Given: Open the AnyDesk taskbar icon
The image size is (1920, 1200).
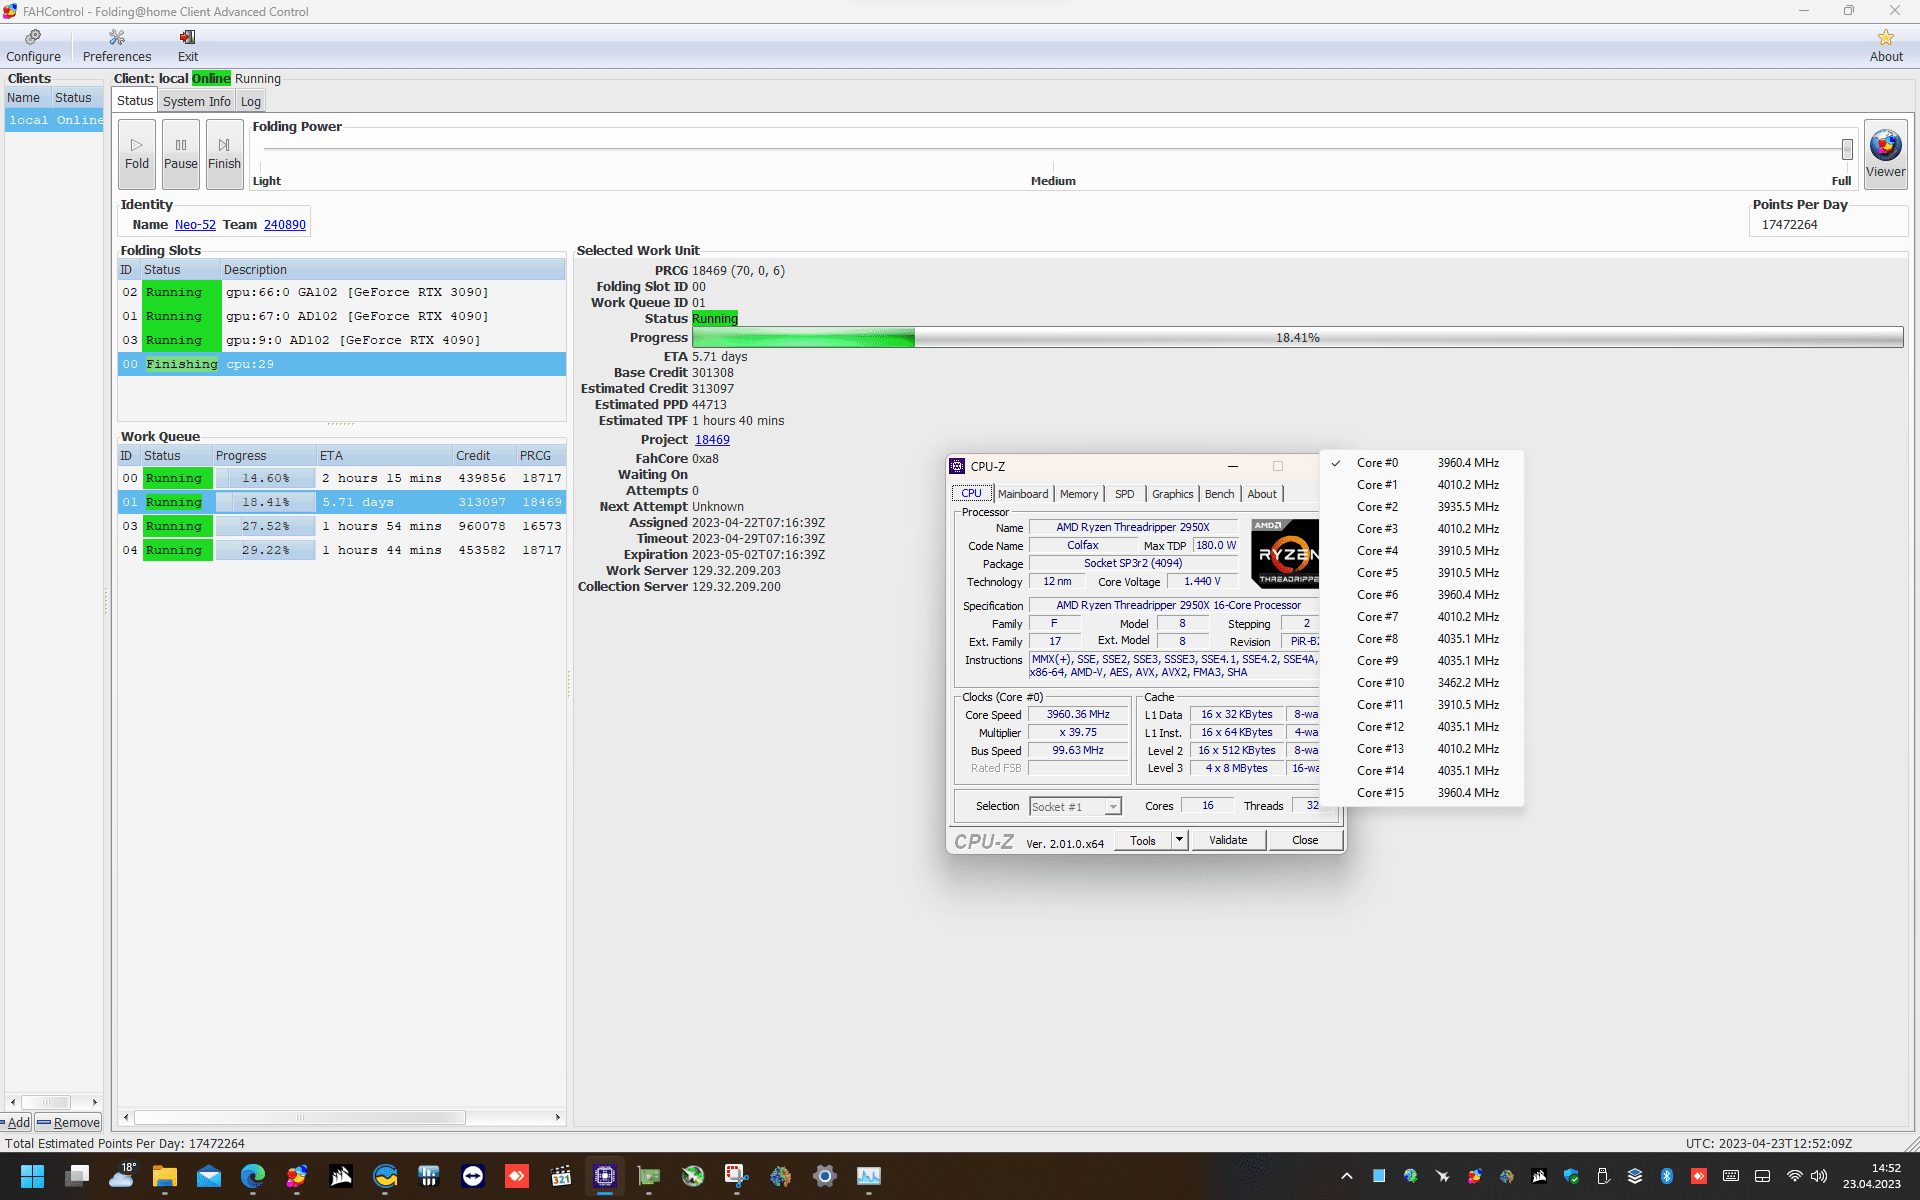Looking at the screenshot, I should 517,1176.
